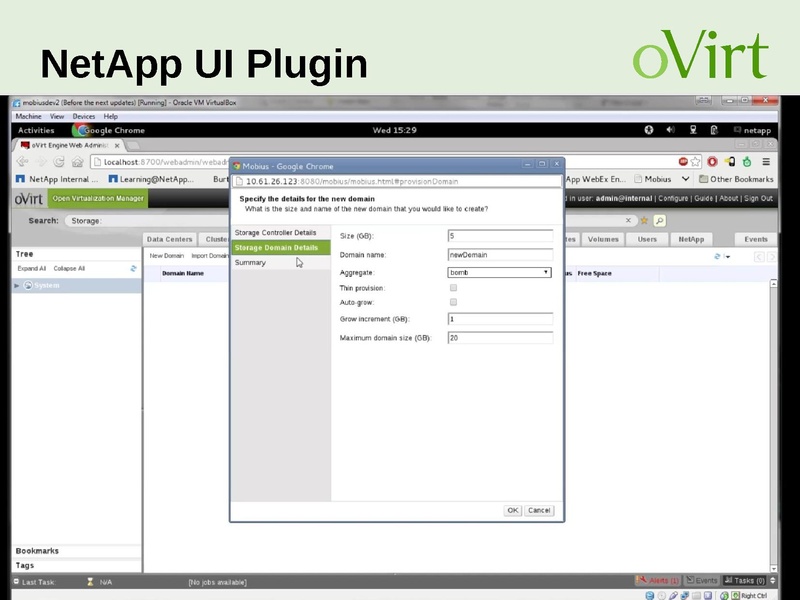Viewport: 800px width, 600px height.
Task: Enable the Auto-grow checkbox
Action: click(453, 302)
